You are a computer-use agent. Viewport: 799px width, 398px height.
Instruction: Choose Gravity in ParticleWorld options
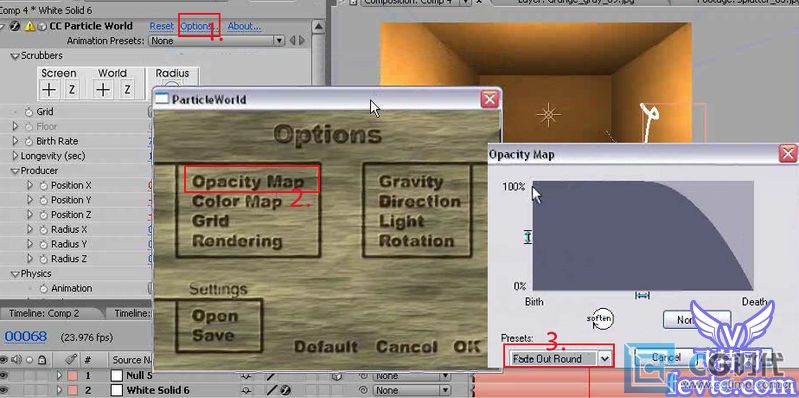[411, 181]
